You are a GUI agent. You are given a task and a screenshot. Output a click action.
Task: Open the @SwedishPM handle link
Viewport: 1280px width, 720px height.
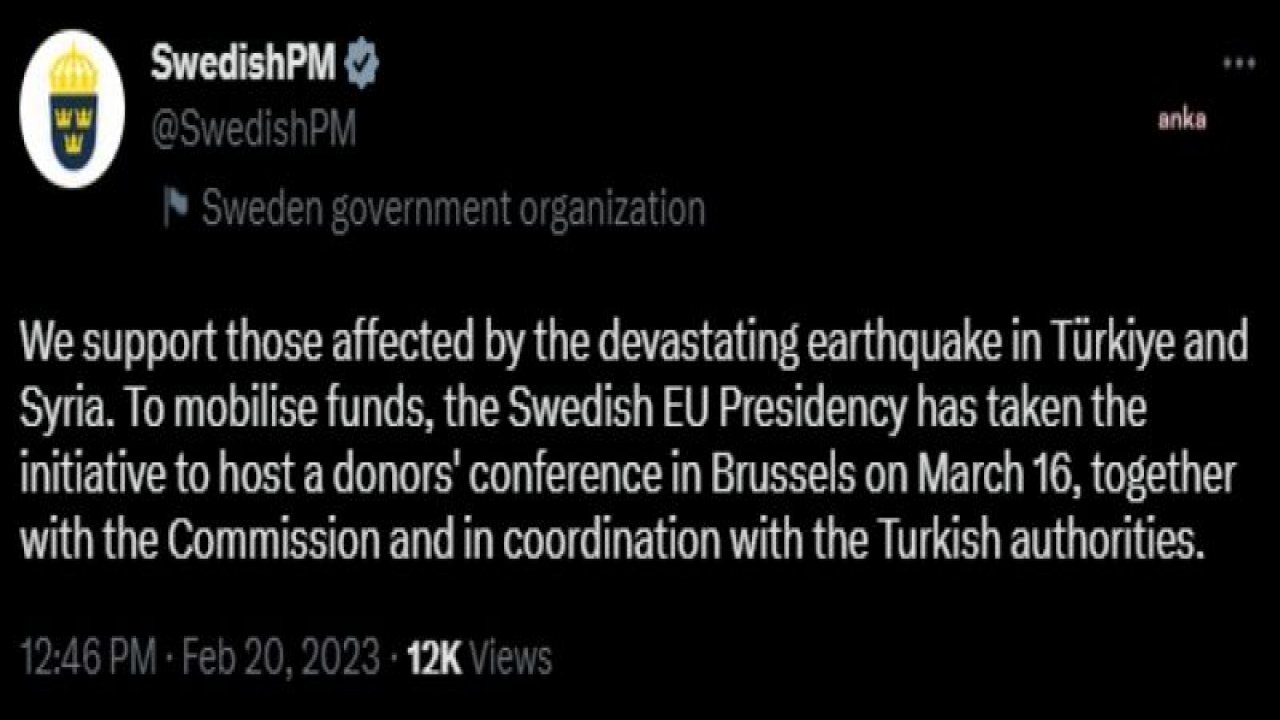(x=252, y=130)
